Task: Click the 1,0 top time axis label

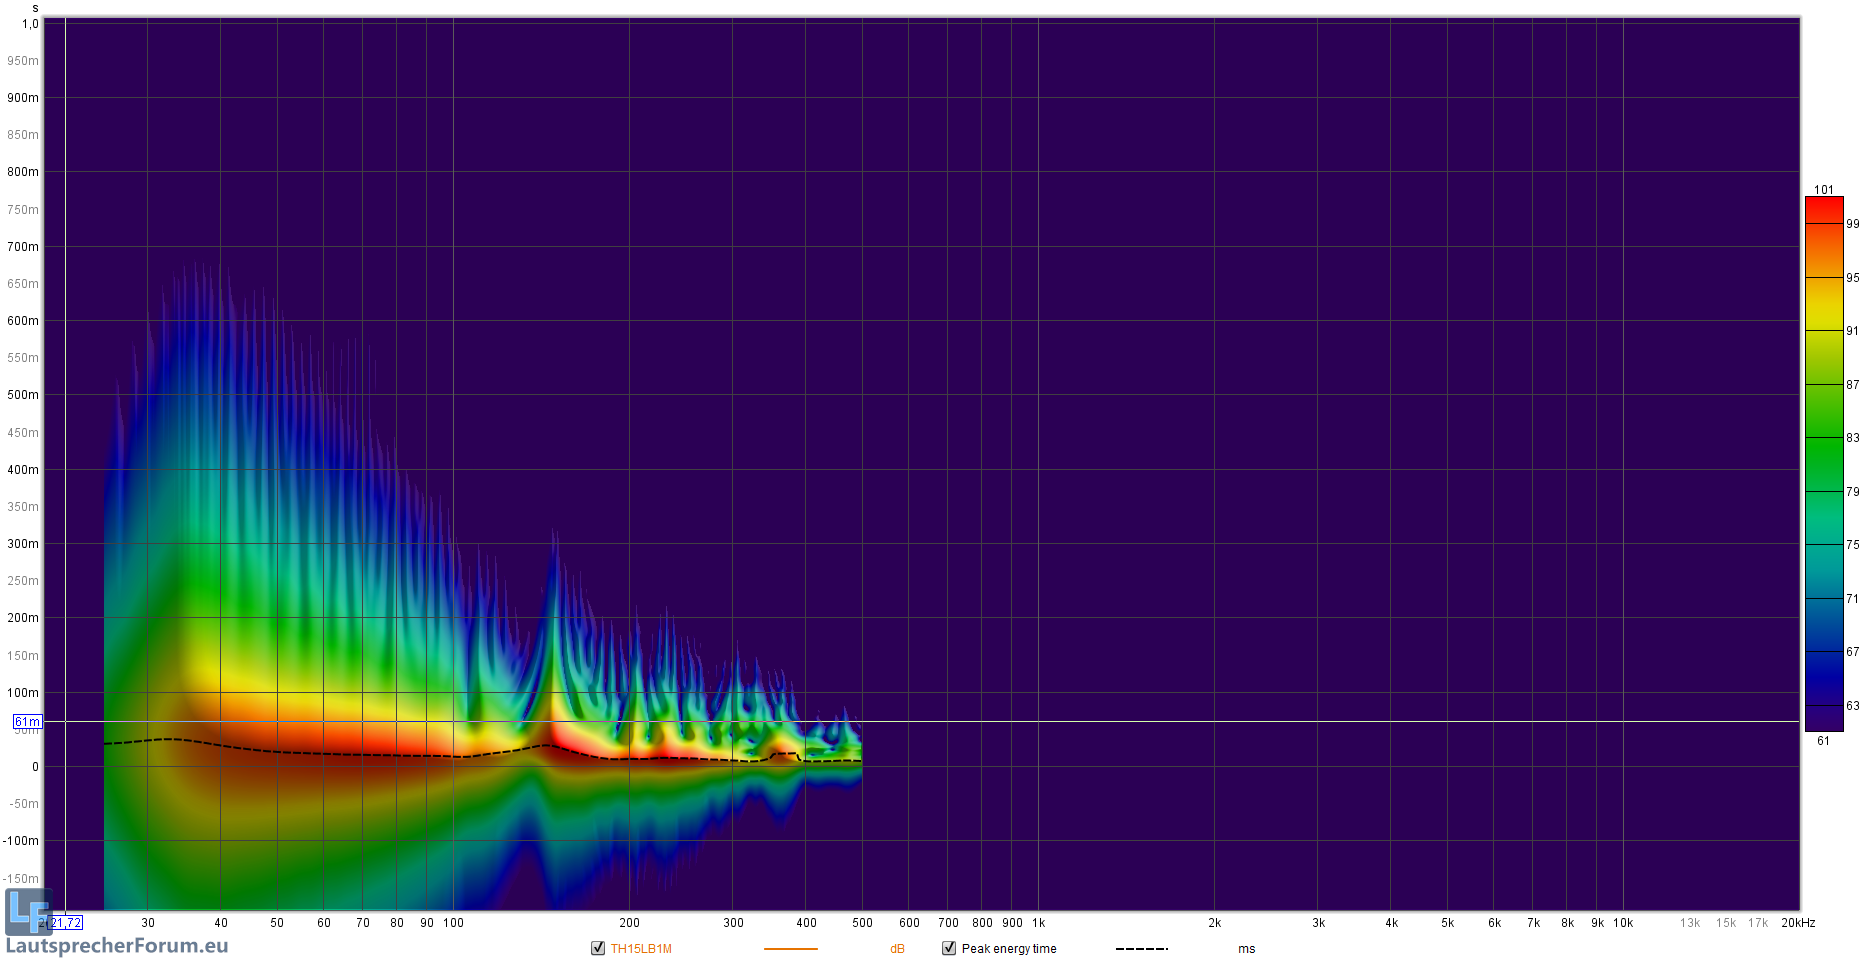Action: (30, 24)
